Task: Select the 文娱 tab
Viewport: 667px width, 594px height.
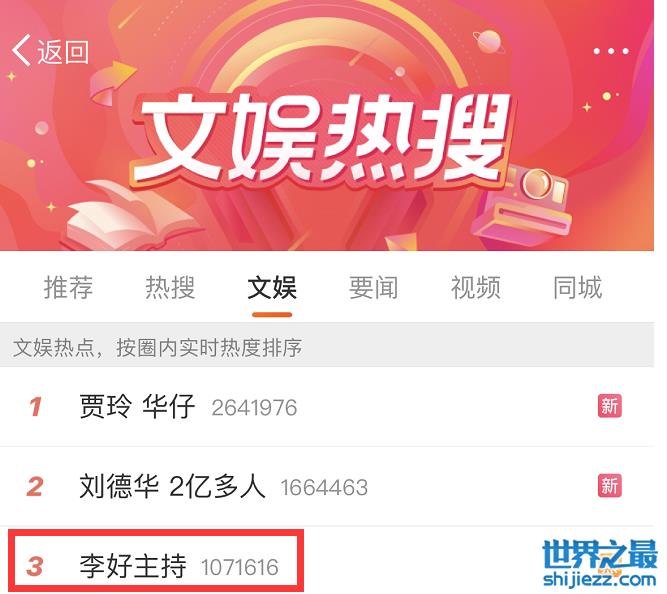Action: pos(272,287)
